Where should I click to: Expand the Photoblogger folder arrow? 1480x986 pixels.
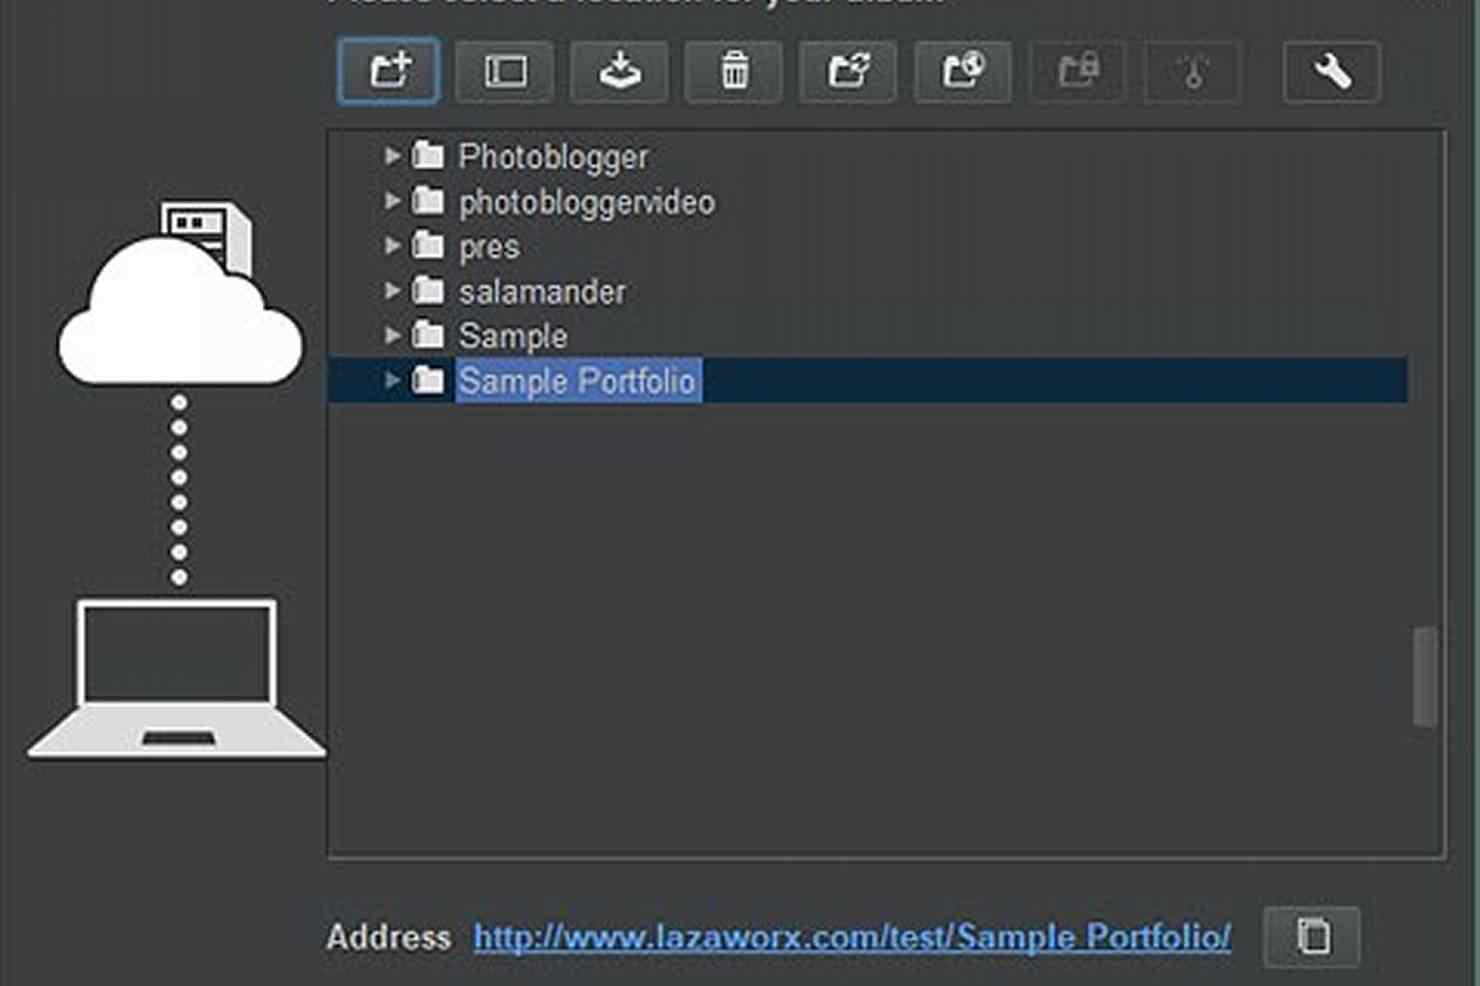392,156
